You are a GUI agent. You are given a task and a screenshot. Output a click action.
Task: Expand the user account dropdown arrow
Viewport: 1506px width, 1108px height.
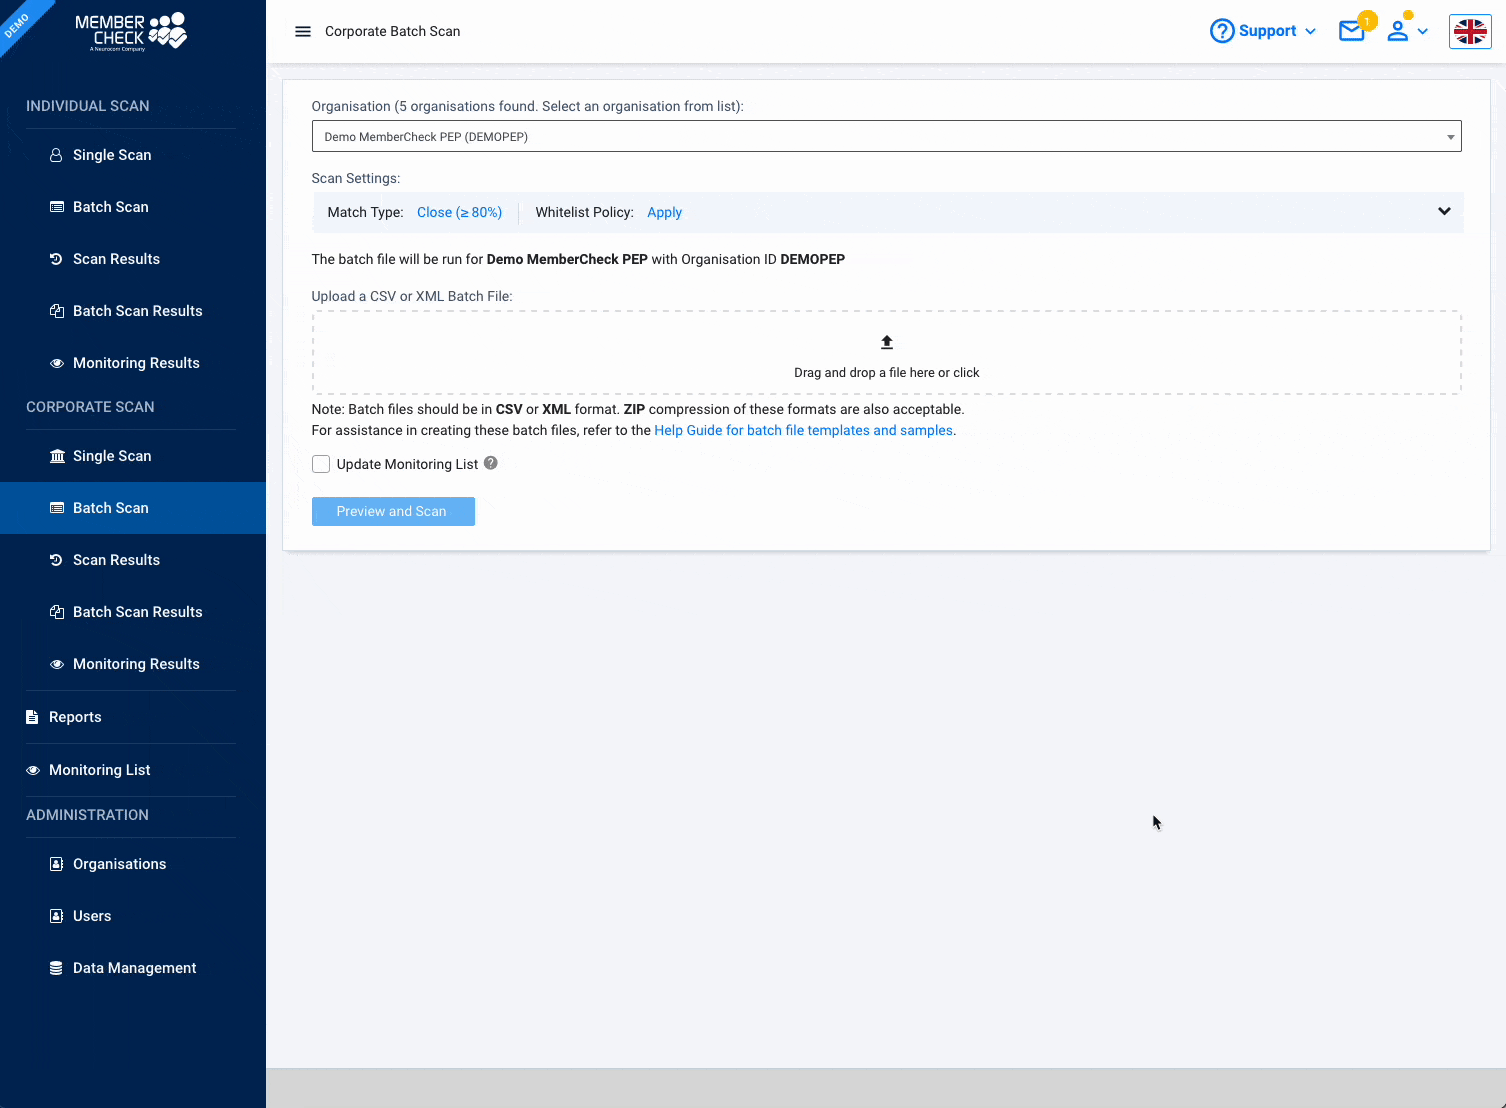point(1423,32)
